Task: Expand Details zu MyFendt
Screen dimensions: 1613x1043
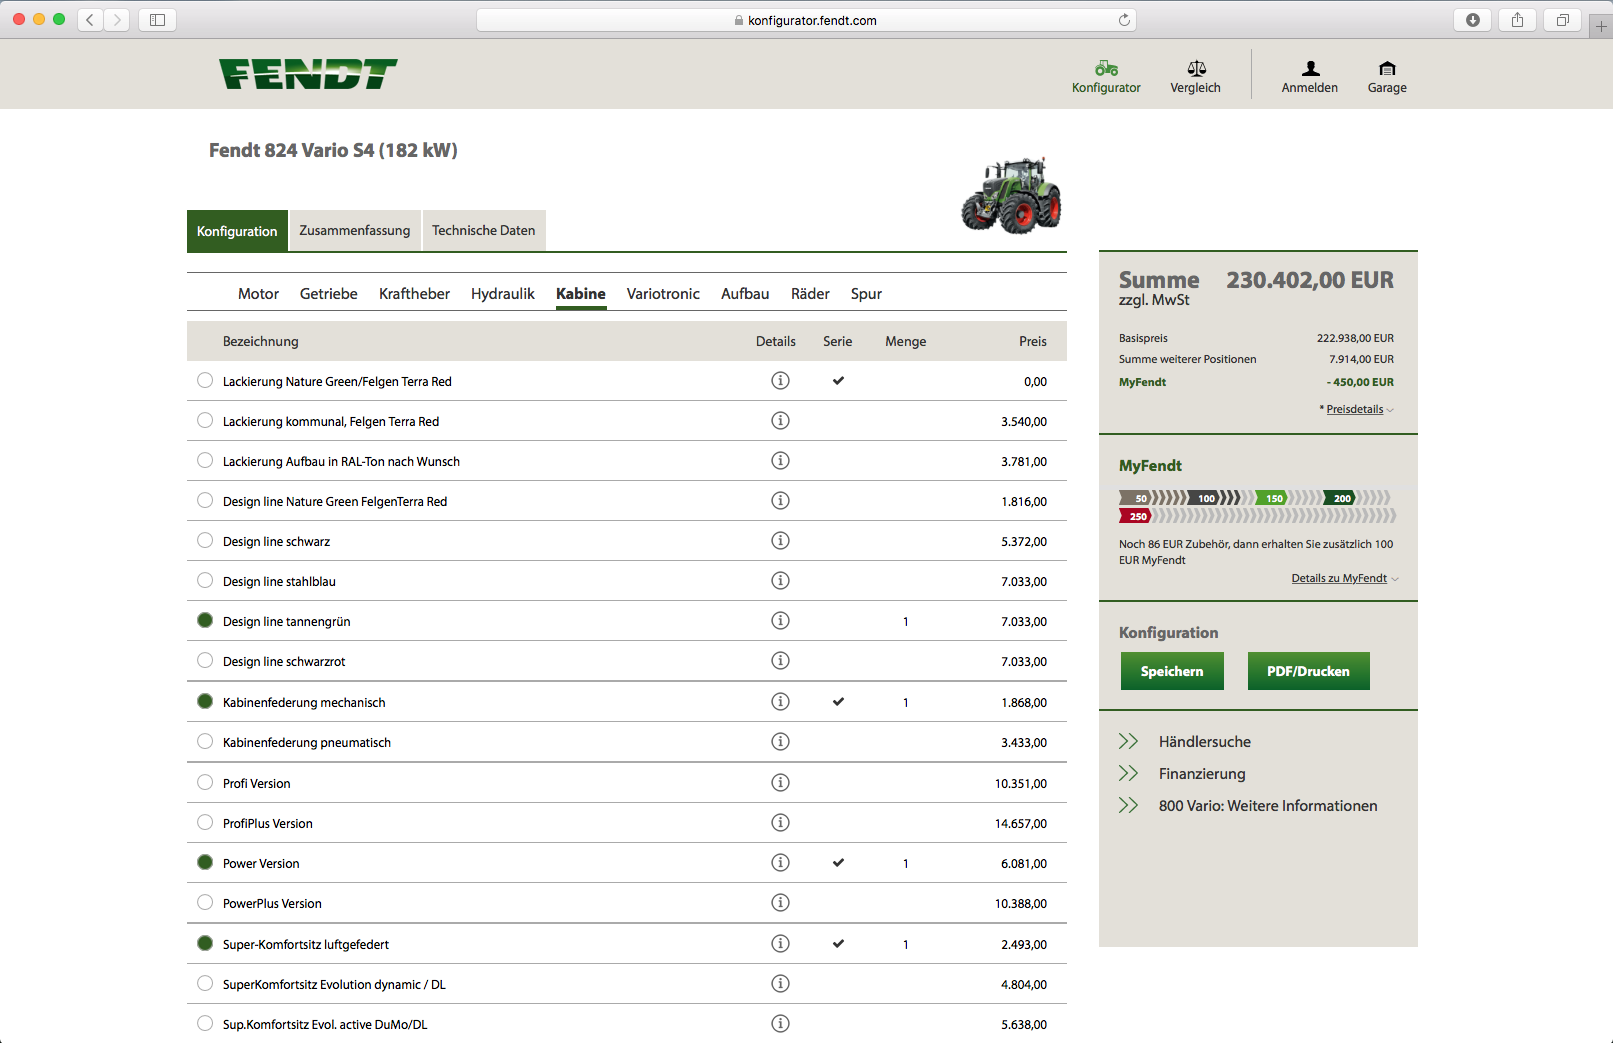Action: coord(1339,578)
